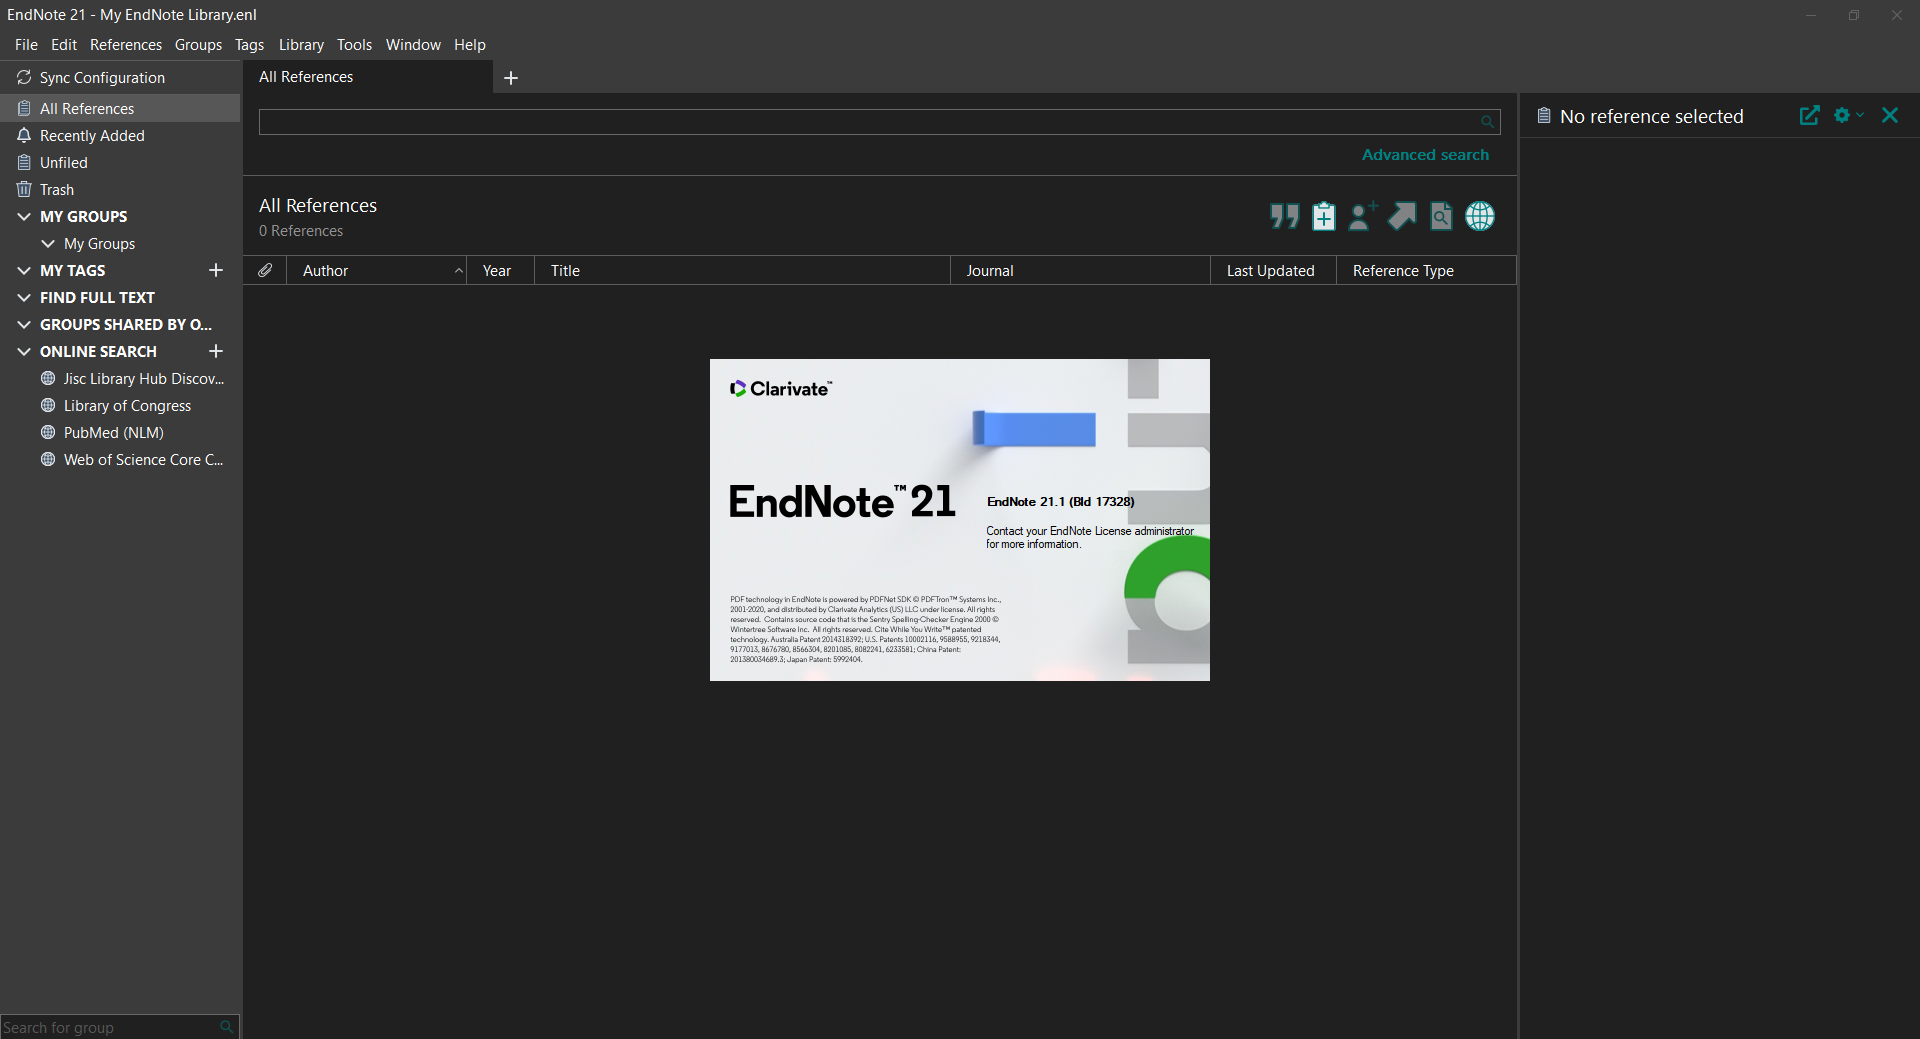Open the Edit menu
Viewport: 1920px width, 1039px height.
[64, 45]
